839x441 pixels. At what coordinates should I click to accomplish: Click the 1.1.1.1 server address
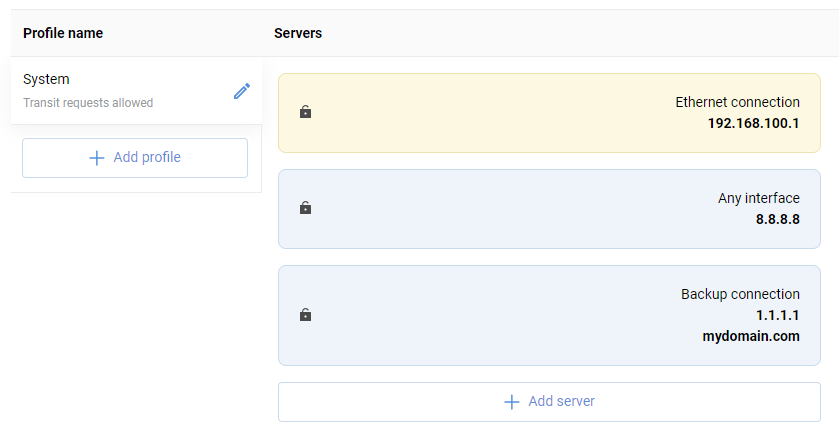777,315
